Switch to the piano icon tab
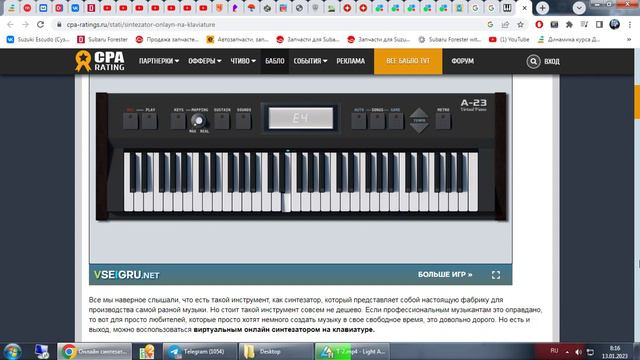This screenshot has width=640, height=360. click(x=507, y=8)
